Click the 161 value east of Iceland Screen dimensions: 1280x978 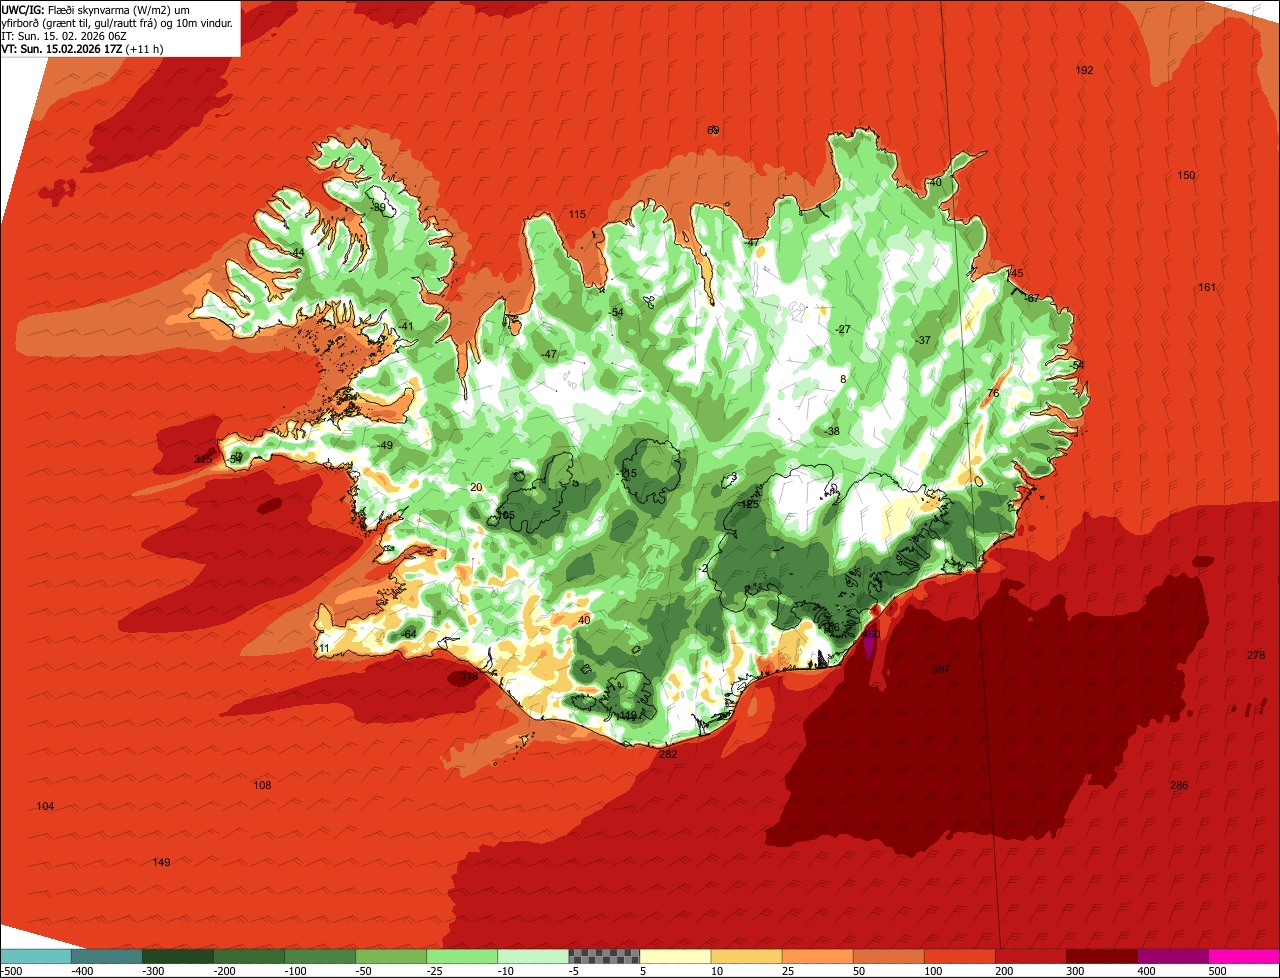(1207, 287)
